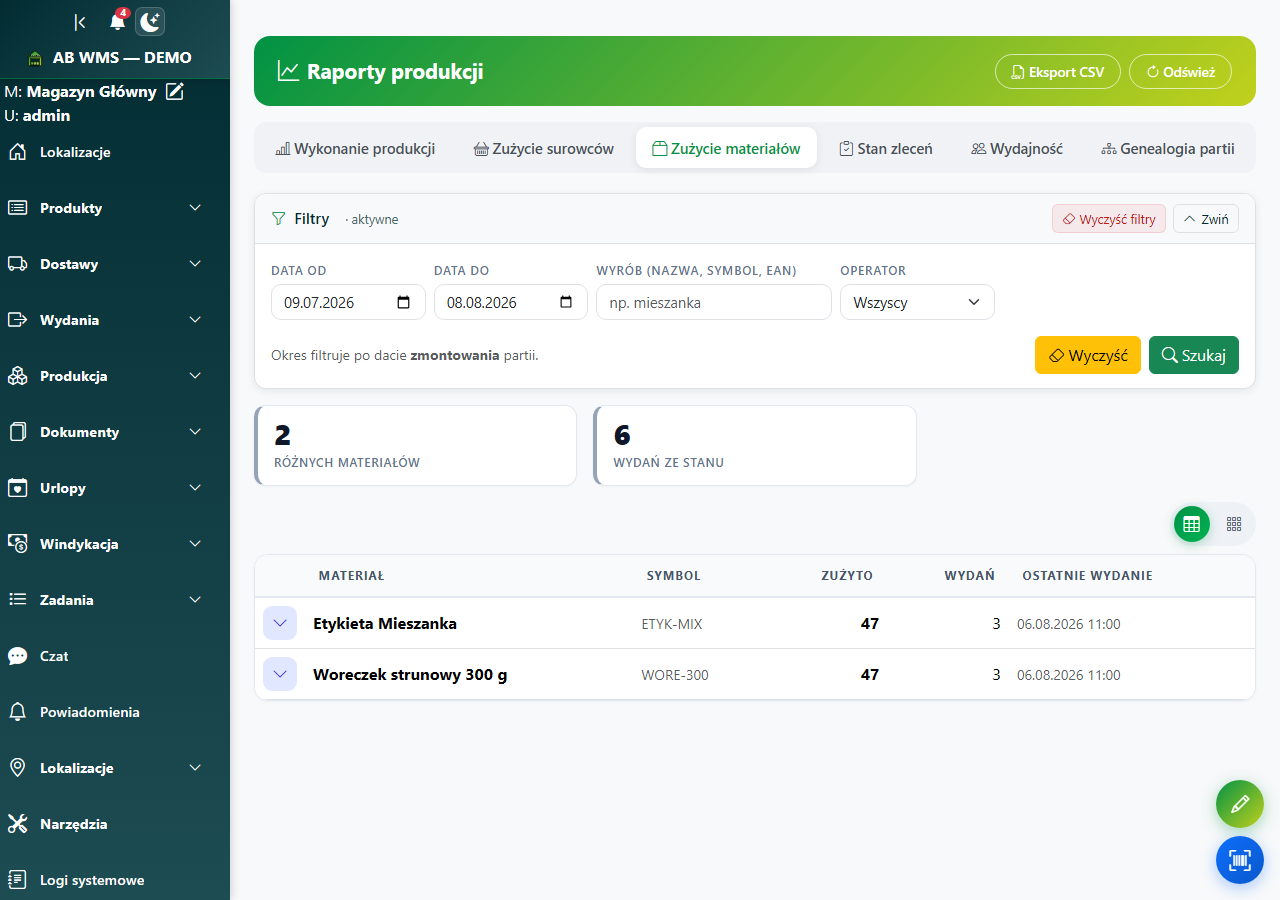Click the Windykacja money icon

[x=17, y=544]
